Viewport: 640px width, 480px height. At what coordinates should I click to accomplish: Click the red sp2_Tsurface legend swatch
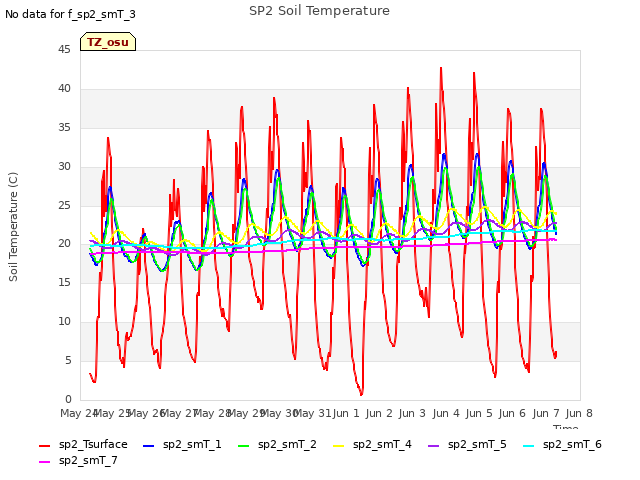pos(44,446)
